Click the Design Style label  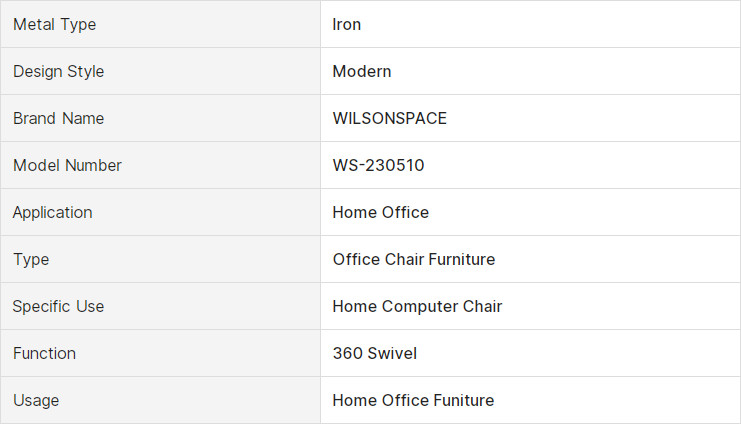pos(59,71)
